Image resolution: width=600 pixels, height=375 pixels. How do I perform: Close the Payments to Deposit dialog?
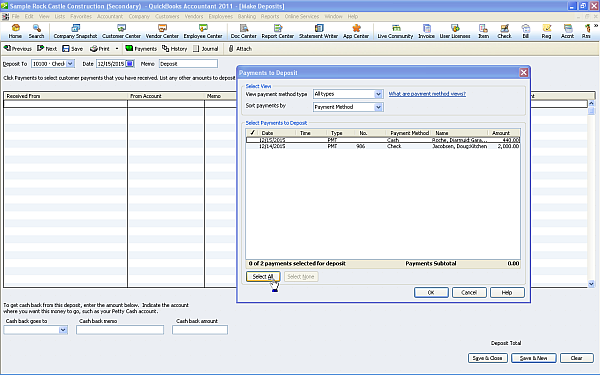523,73
